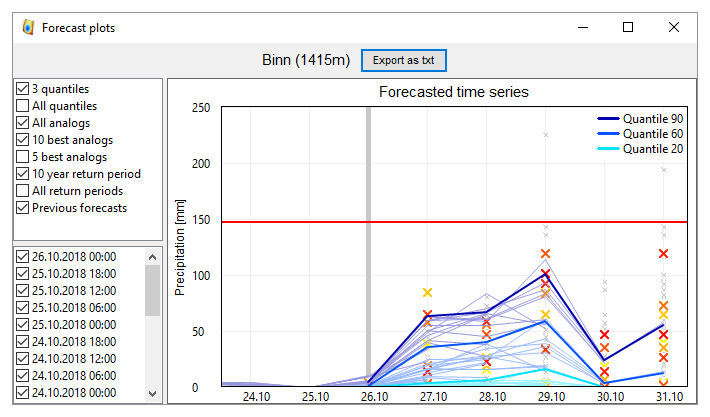This screenshot has height=417, width=710.
Task: Enable the All quantiles checkbox
Action: tap(23, 106)
